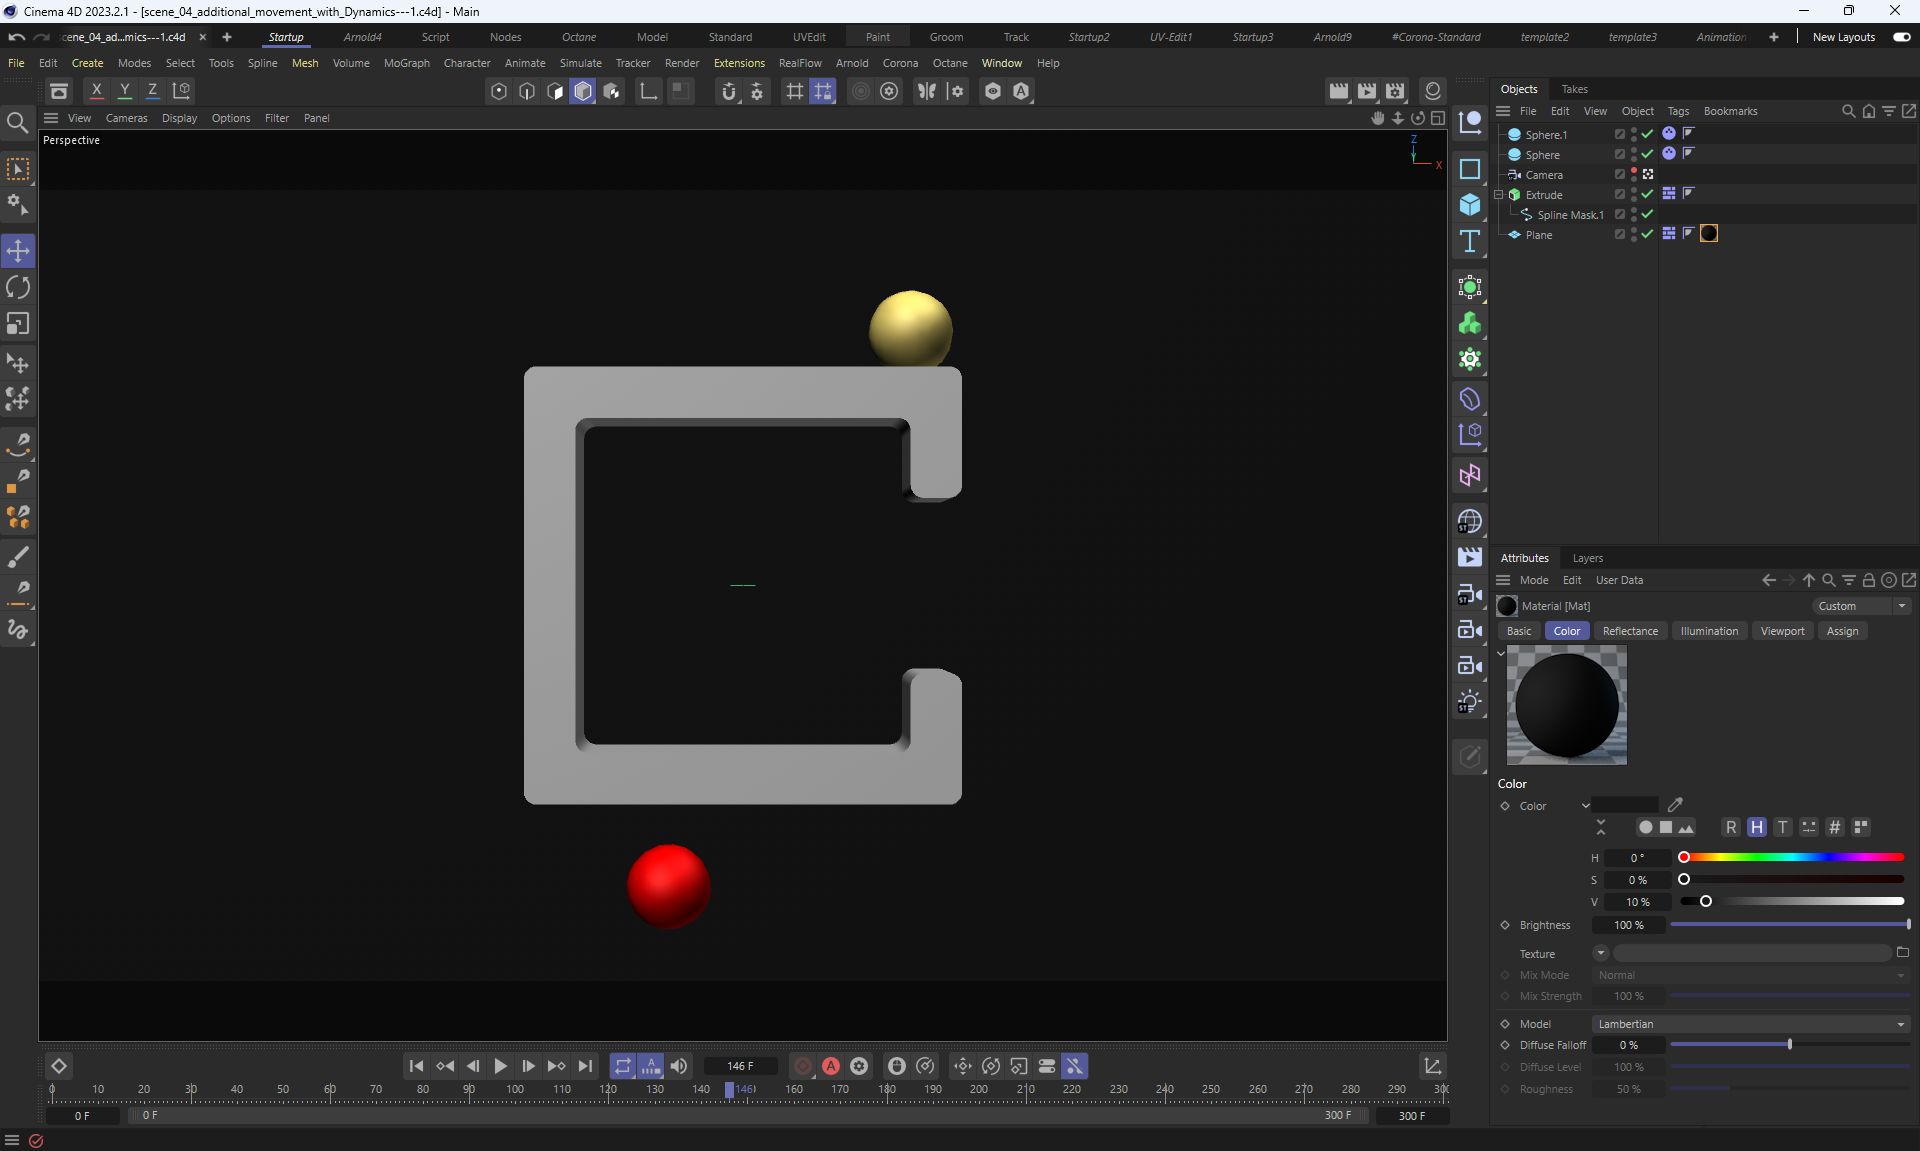Screen dimensions: 1920x1151
Task: Click the Assign tab button
Action: coord(1842,631)
